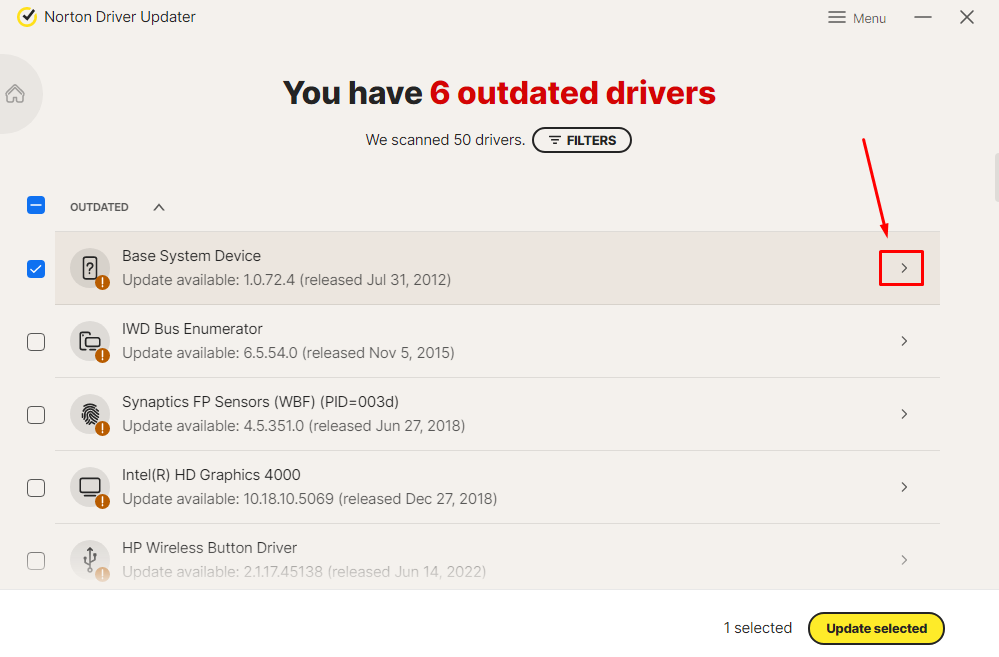This screenshot has height=657, width=999.
Task: Click the Synaptics fingerprint sensor icon
Action: (x=90, y=414)
